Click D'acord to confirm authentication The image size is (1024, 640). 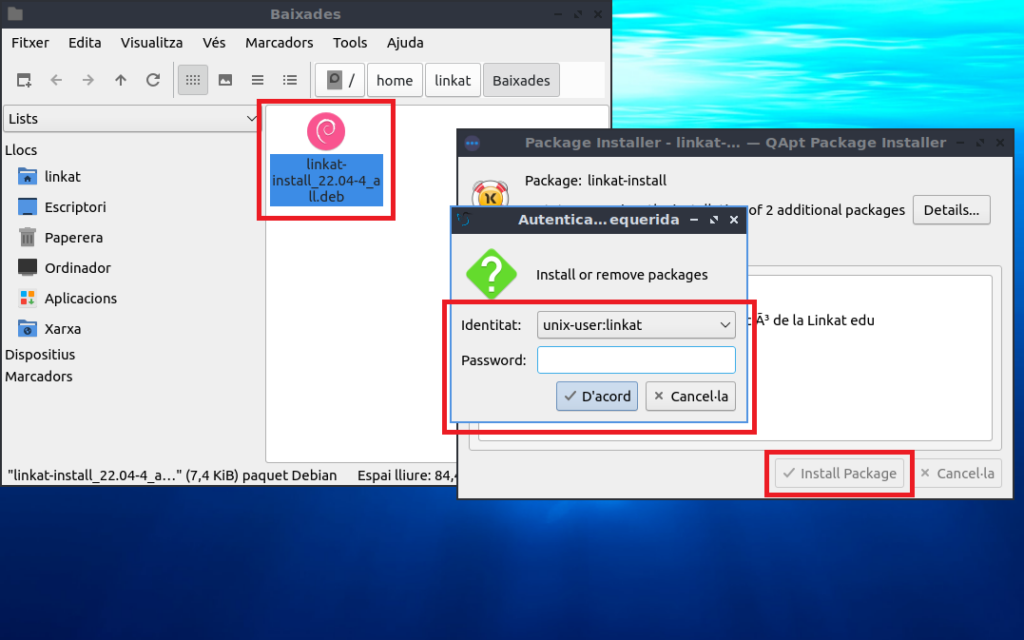pos(597,396)
